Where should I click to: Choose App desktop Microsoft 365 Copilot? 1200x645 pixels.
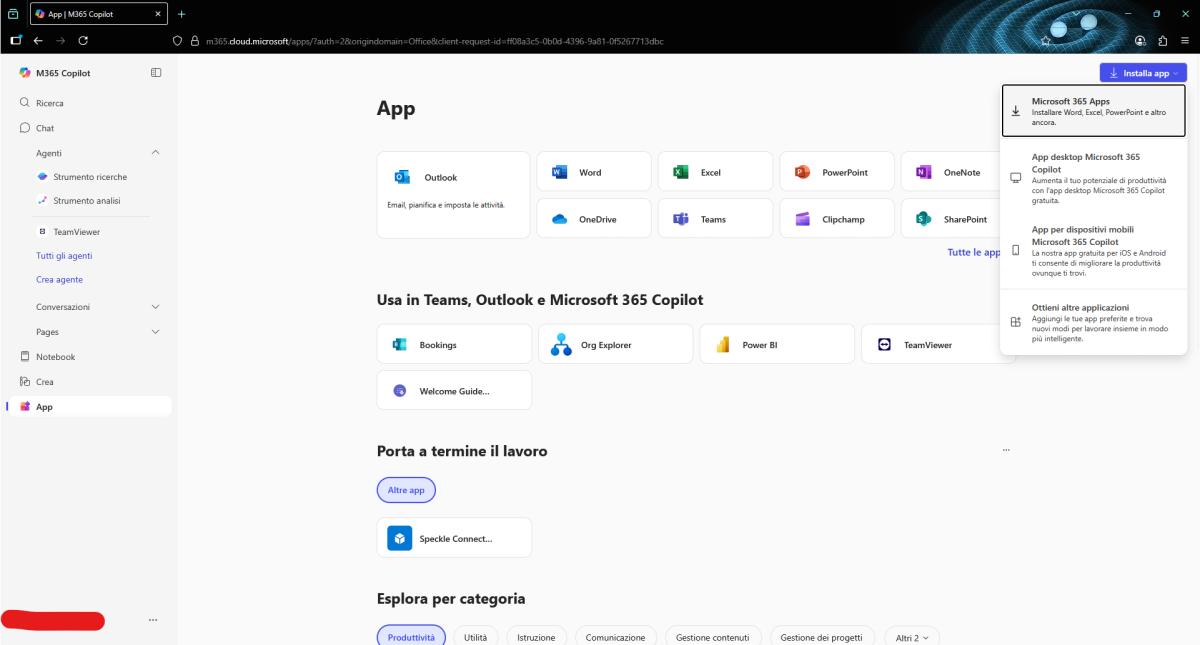click(x=1093, y=177)
